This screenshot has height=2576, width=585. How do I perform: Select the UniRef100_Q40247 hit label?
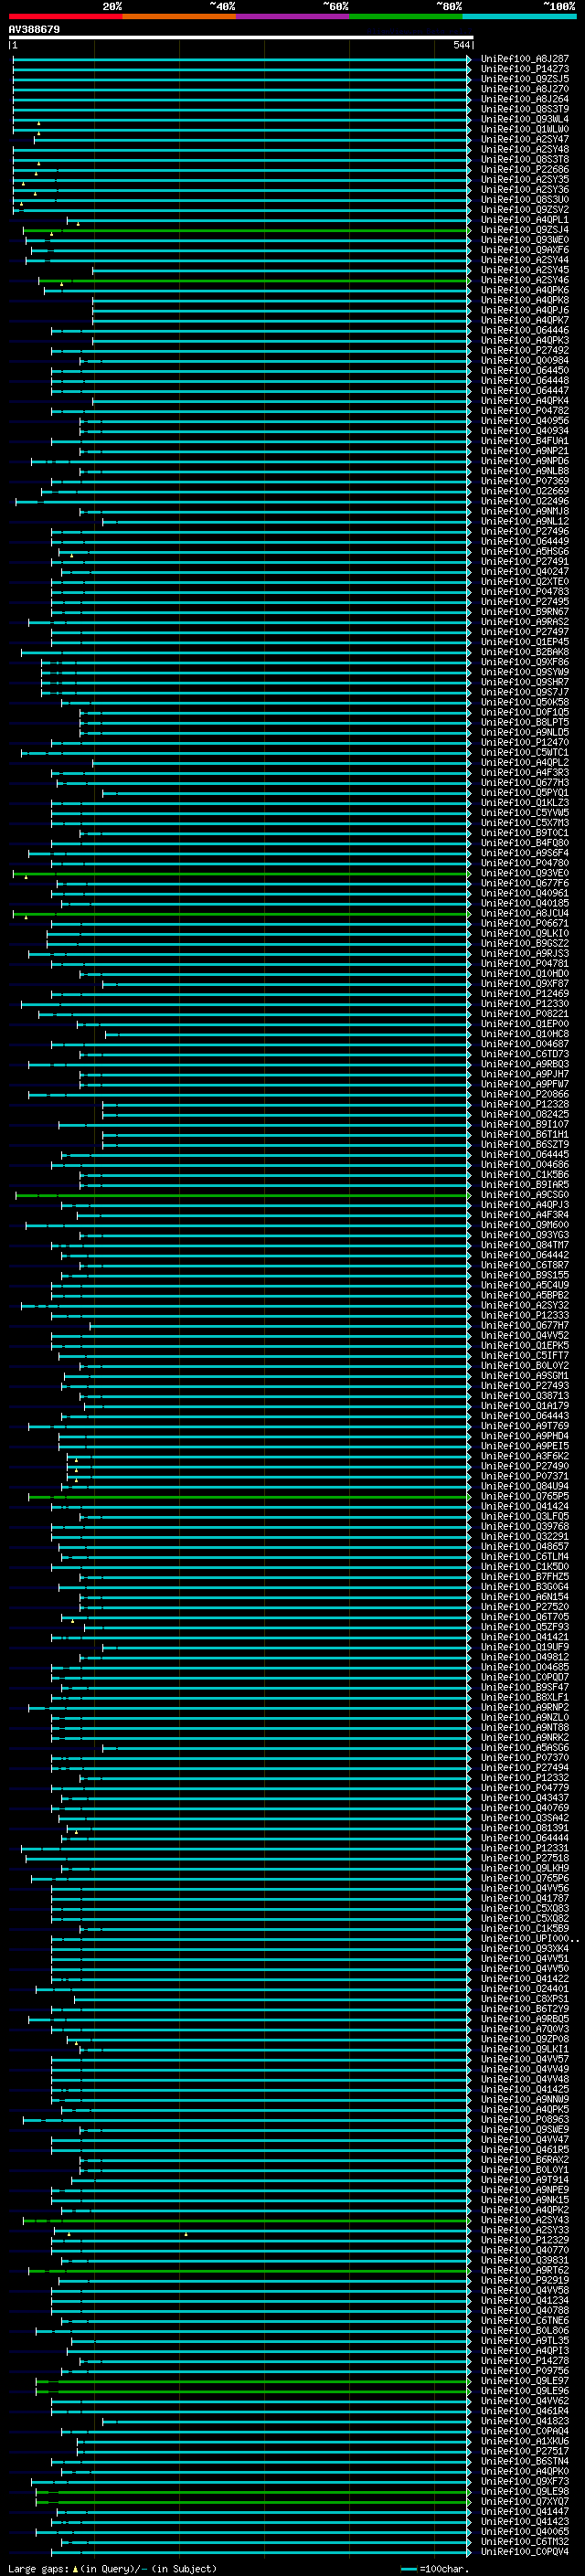pyautogui.click(x=525, y=572)
